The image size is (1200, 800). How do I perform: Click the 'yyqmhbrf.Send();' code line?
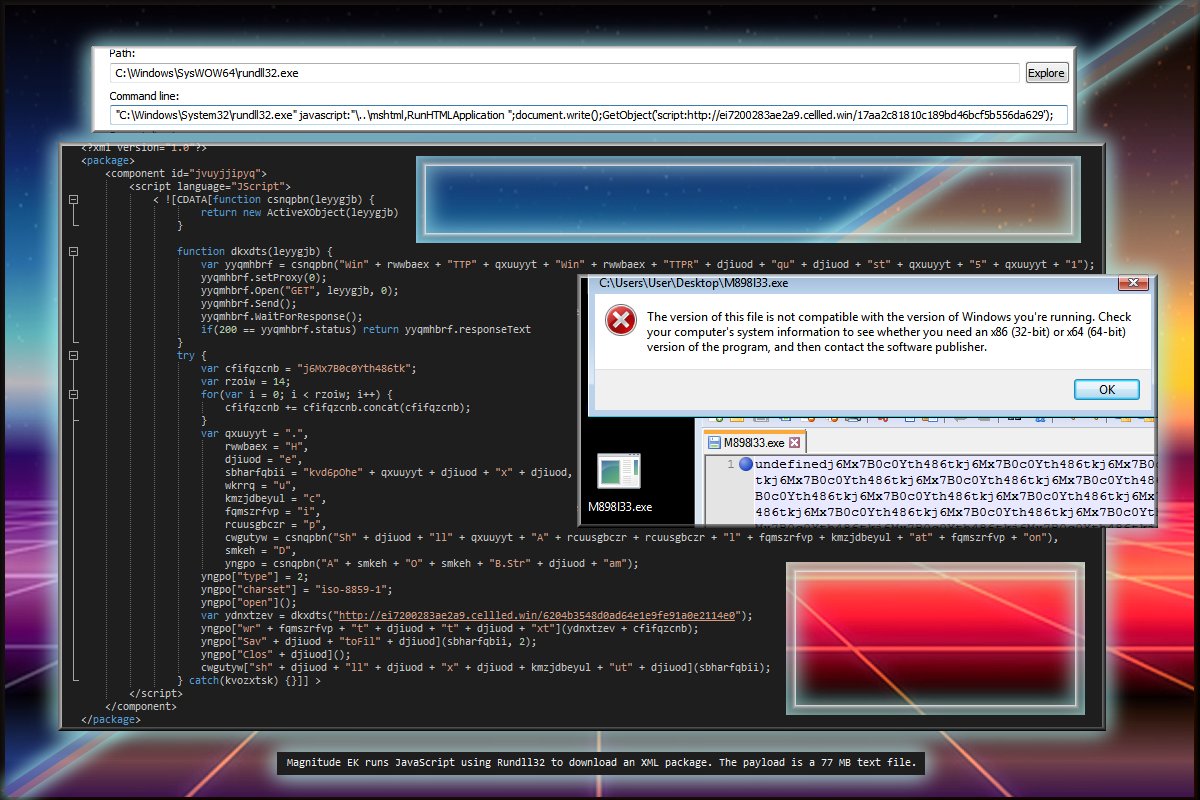click(248, 303)
